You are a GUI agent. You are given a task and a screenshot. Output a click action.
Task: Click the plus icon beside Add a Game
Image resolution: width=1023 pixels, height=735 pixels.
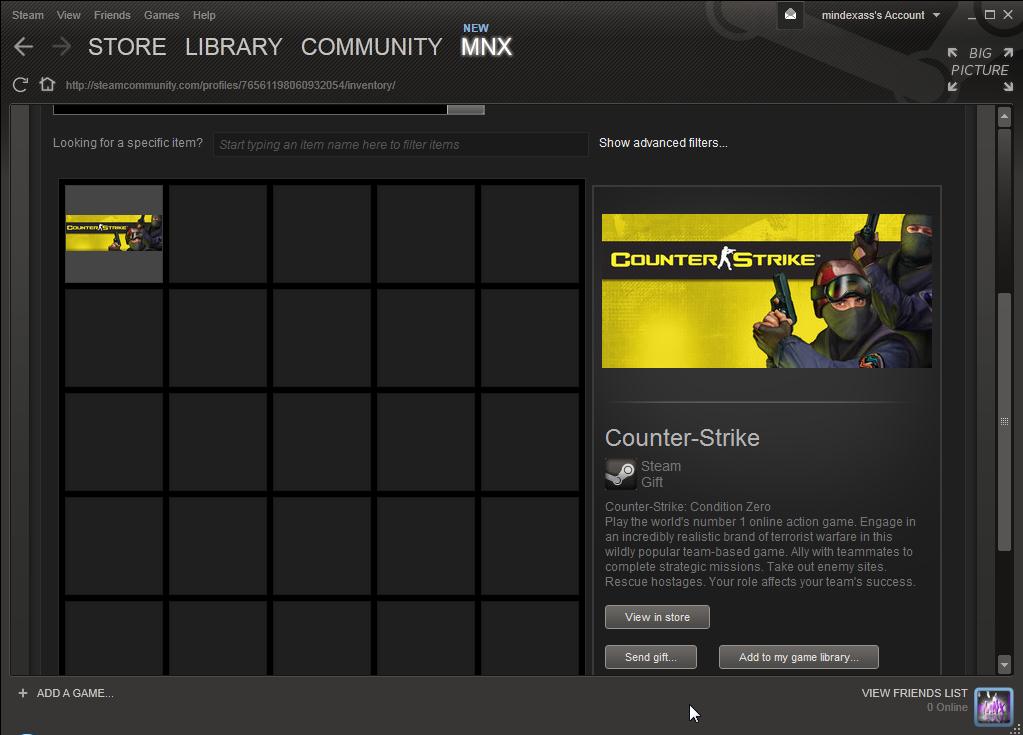23,693
